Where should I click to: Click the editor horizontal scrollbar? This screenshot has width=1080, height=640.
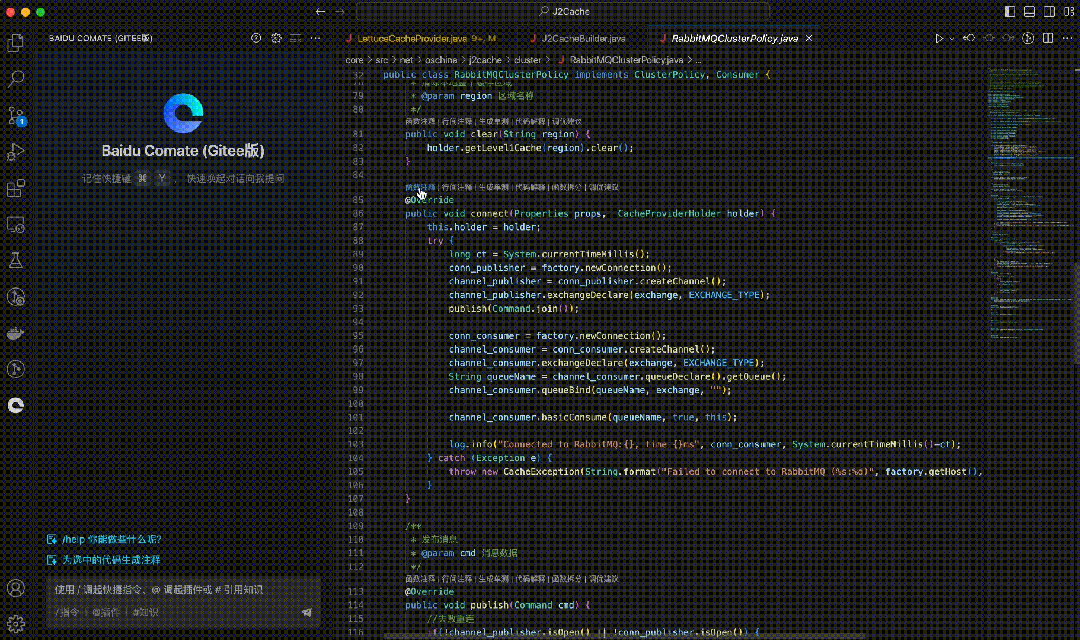[x=623, y=636]
